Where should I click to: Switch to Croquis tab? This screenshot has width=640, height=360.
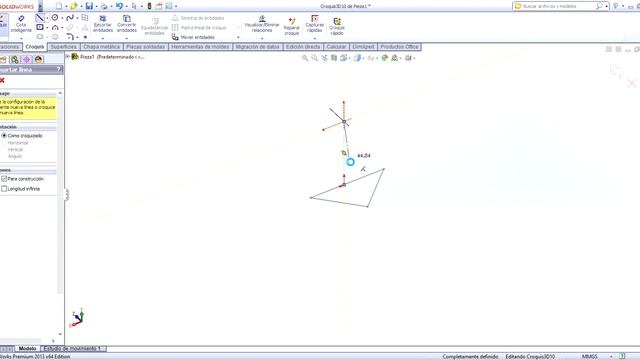34,47
